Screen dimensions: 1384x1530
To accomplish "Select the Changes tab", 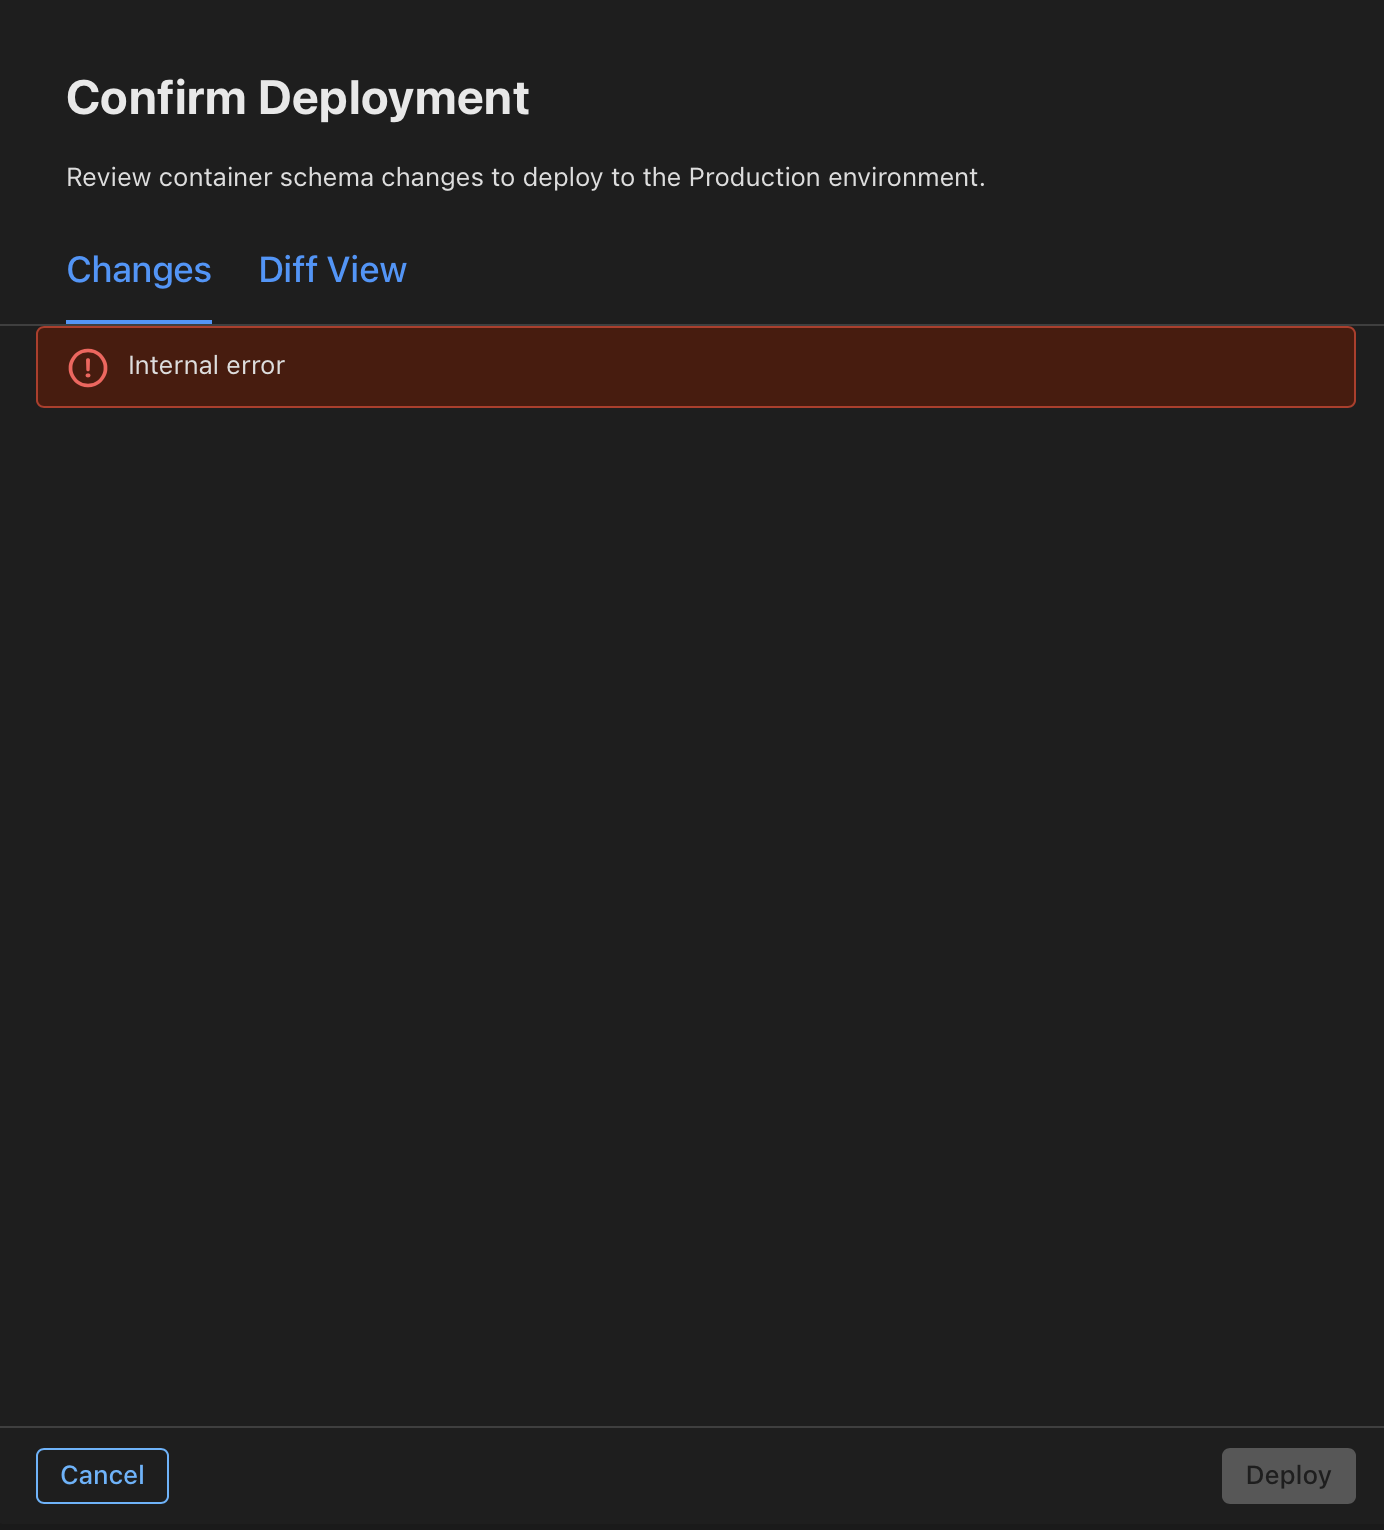I will click(x=139, y=270).
